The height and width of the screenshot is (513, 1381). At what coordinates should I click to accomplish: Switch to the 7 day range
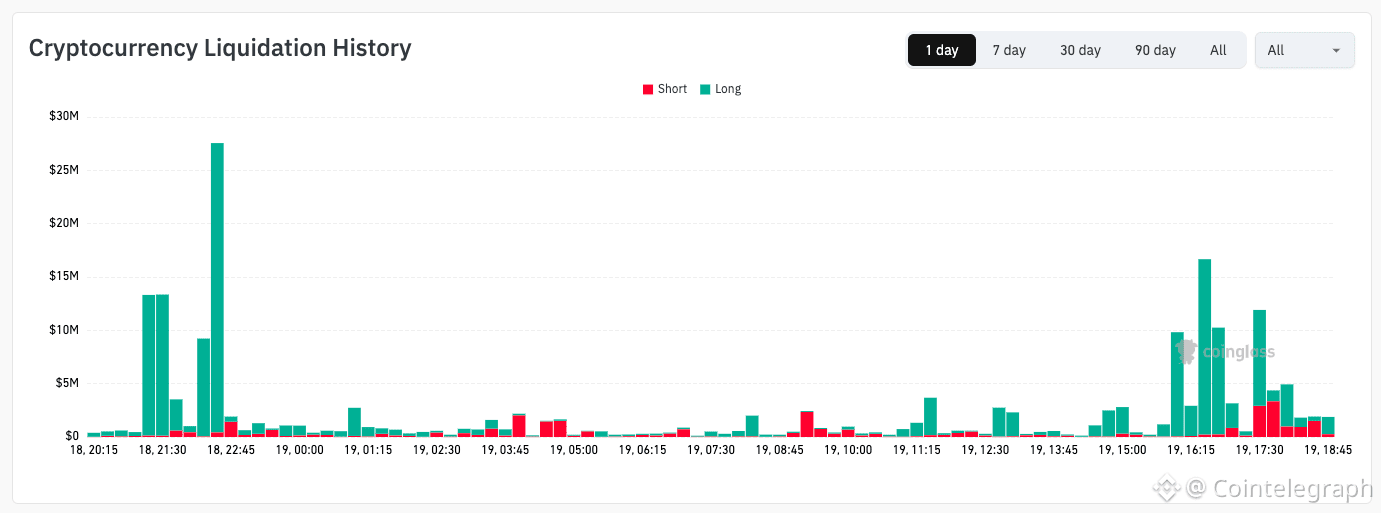point(1009,50)
